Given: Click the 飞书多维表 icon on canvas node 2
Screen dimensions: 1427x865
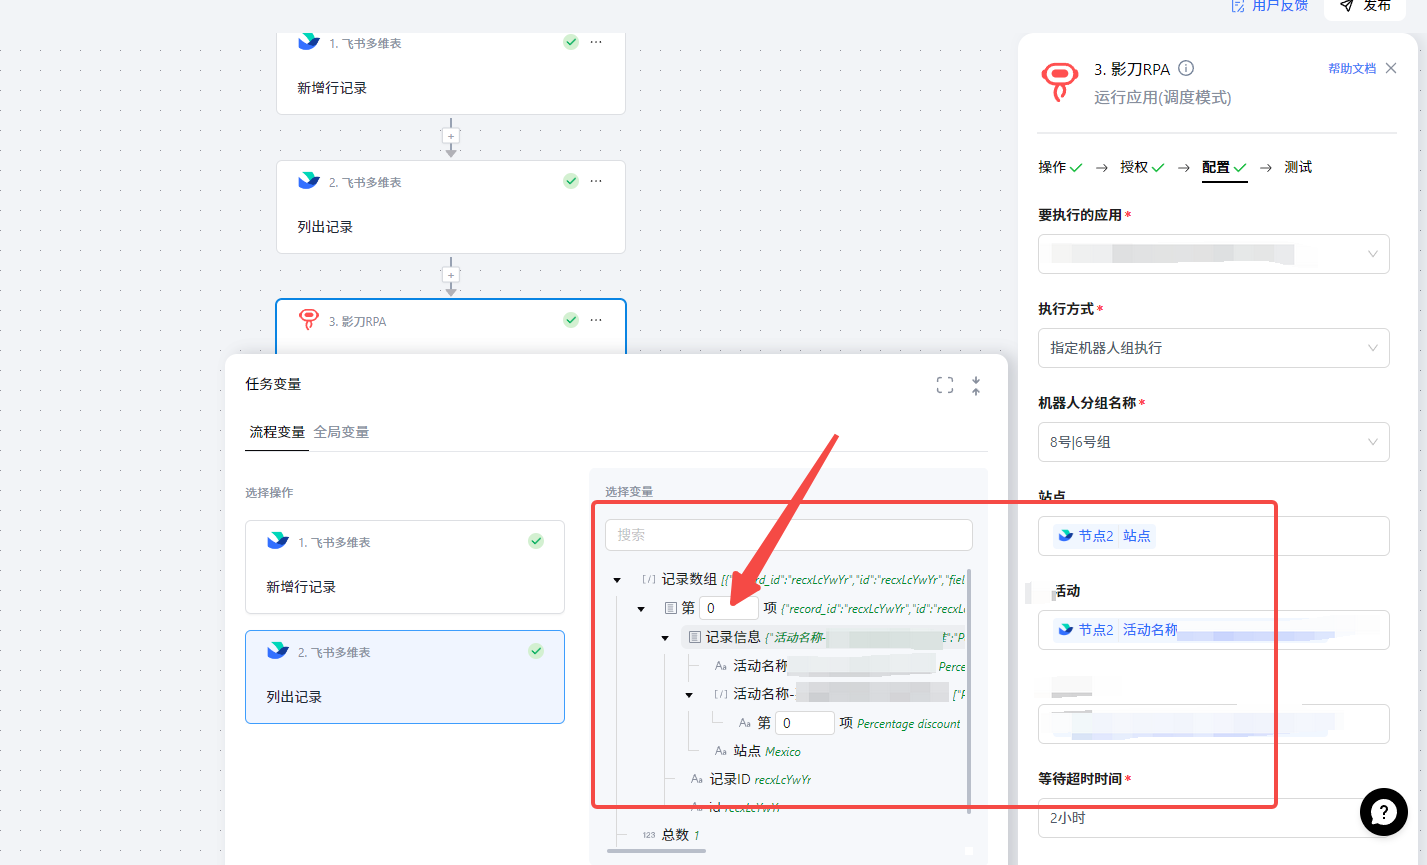Looking at the screenshot, I should (x=309, y=181).
